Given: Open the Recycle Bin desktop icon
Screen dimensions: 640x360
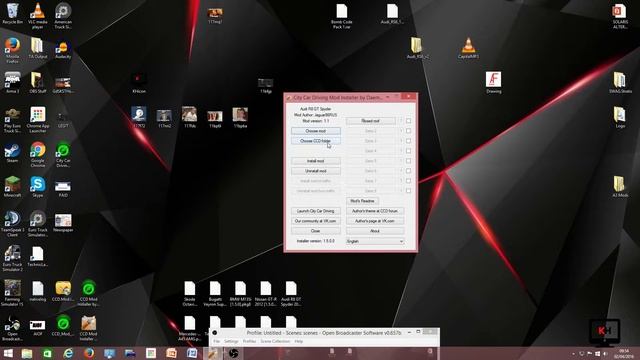Looking at the screenshot, I should pyautogui.click(x=12, y=14).
